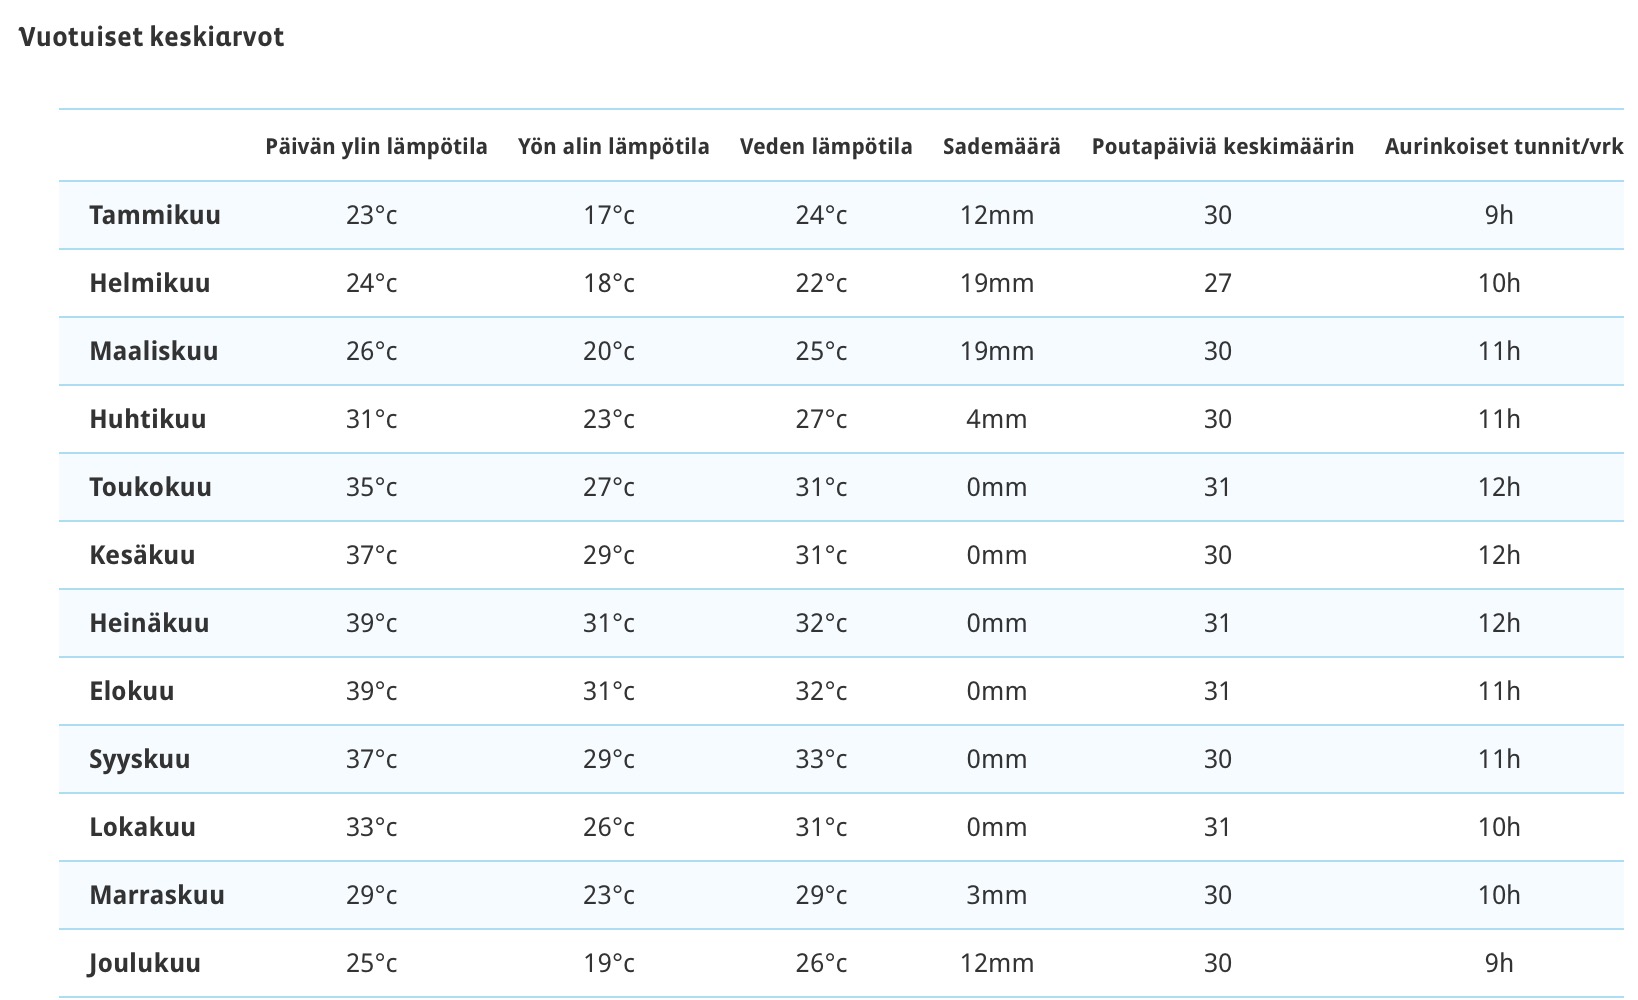
Task: Click the Veden lämpötila column header
Action: [826, 147]
